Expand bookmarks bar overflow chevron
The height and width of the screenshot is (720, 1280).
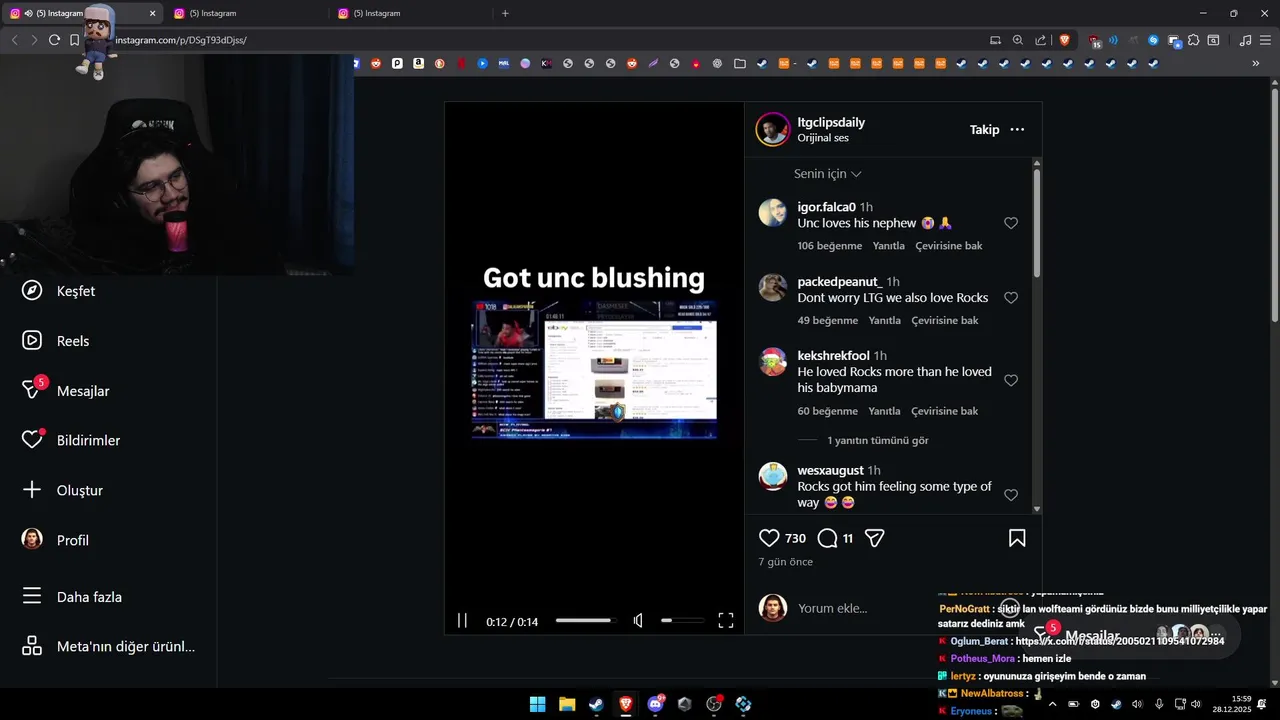pos(1256,63)
